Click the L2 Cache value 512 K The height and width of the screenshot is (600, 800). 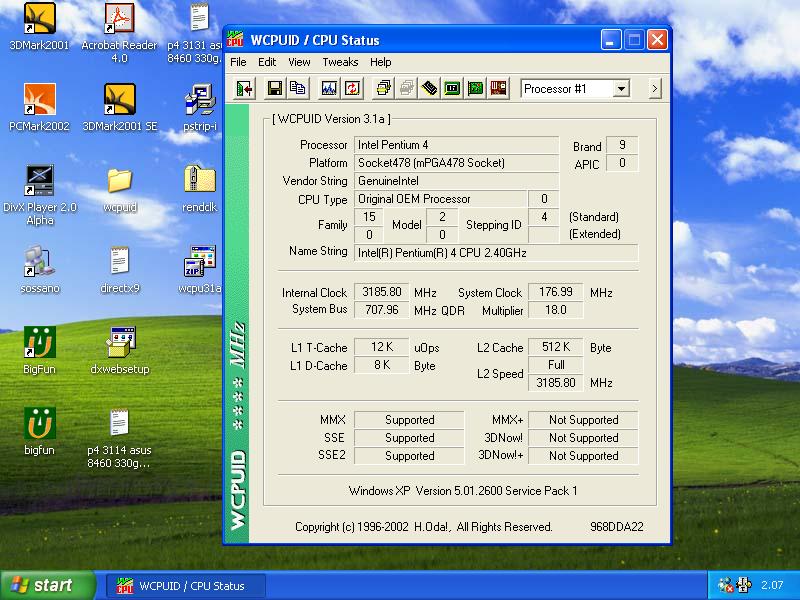click(x=556, y=347)
